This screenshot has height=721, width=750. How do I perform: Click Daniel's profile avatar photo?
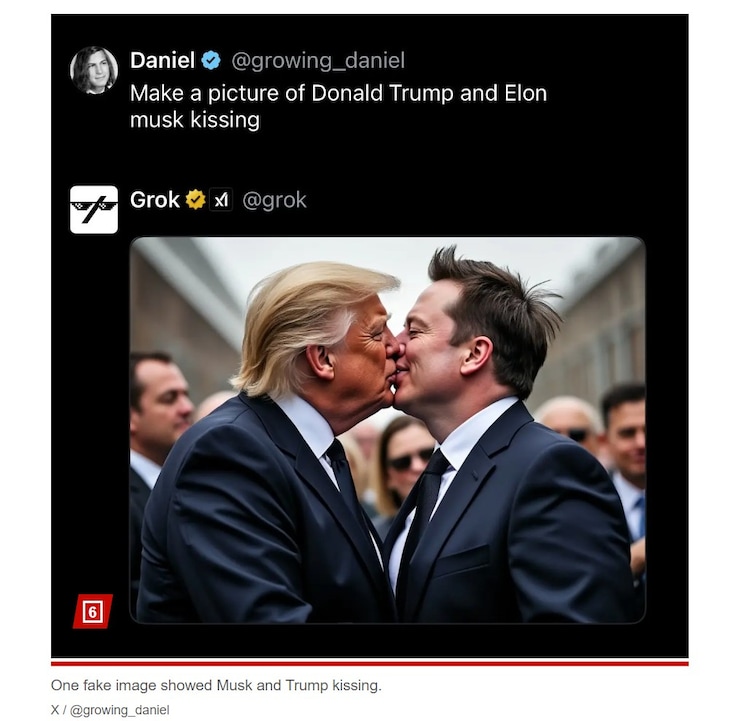click(x=94, y=70)
